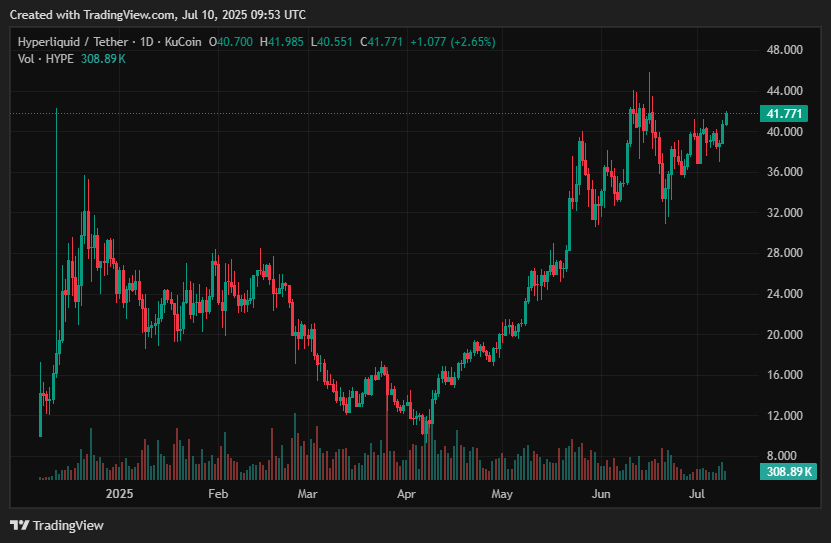Click the 2025 year label on time axis
Image resolution: width=831 pixels, height=543 pixels.
click(x=119, y=494)
